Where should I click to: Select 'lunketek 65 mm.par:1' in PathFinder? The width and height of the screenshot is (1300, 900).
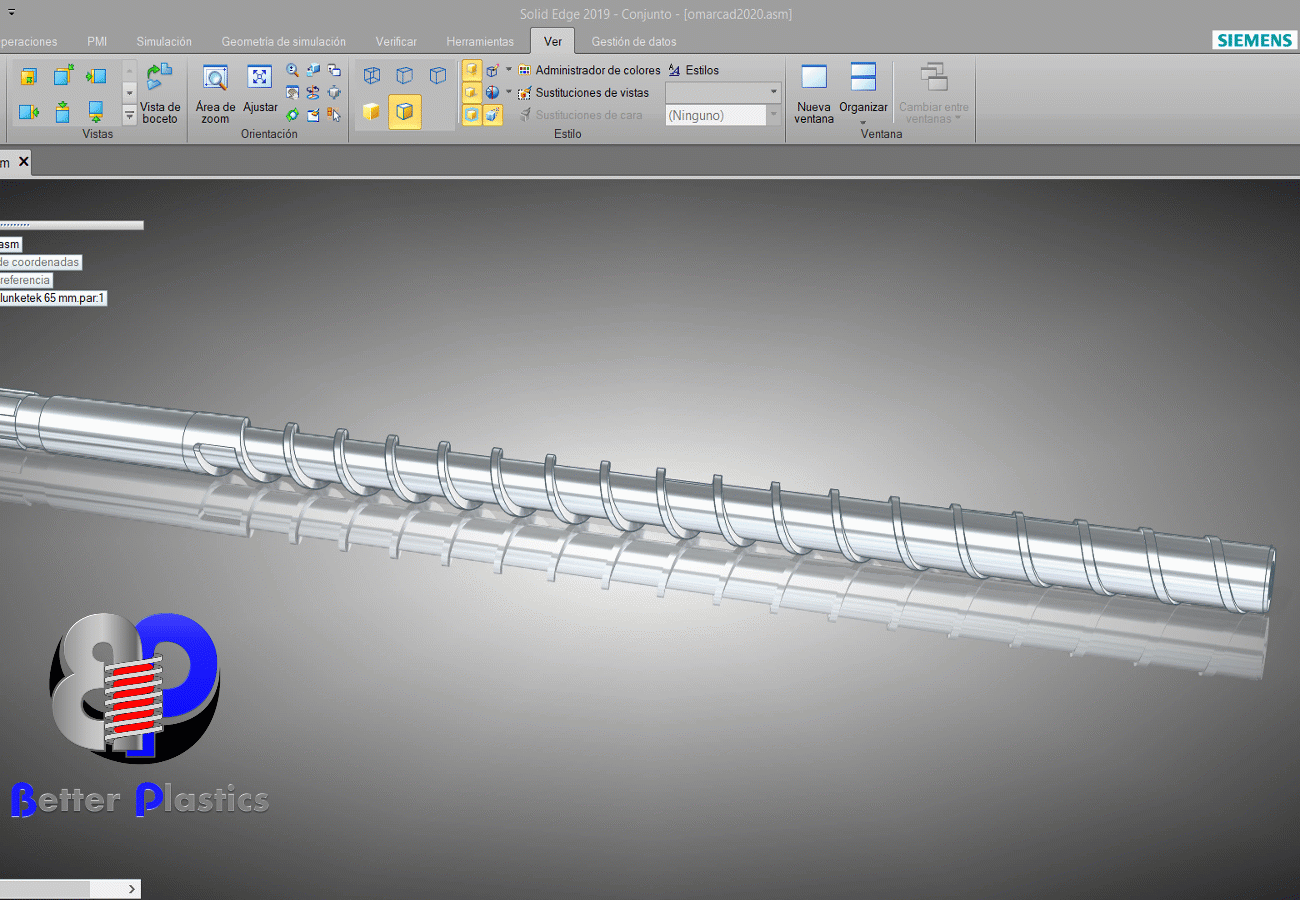[53, 297]
